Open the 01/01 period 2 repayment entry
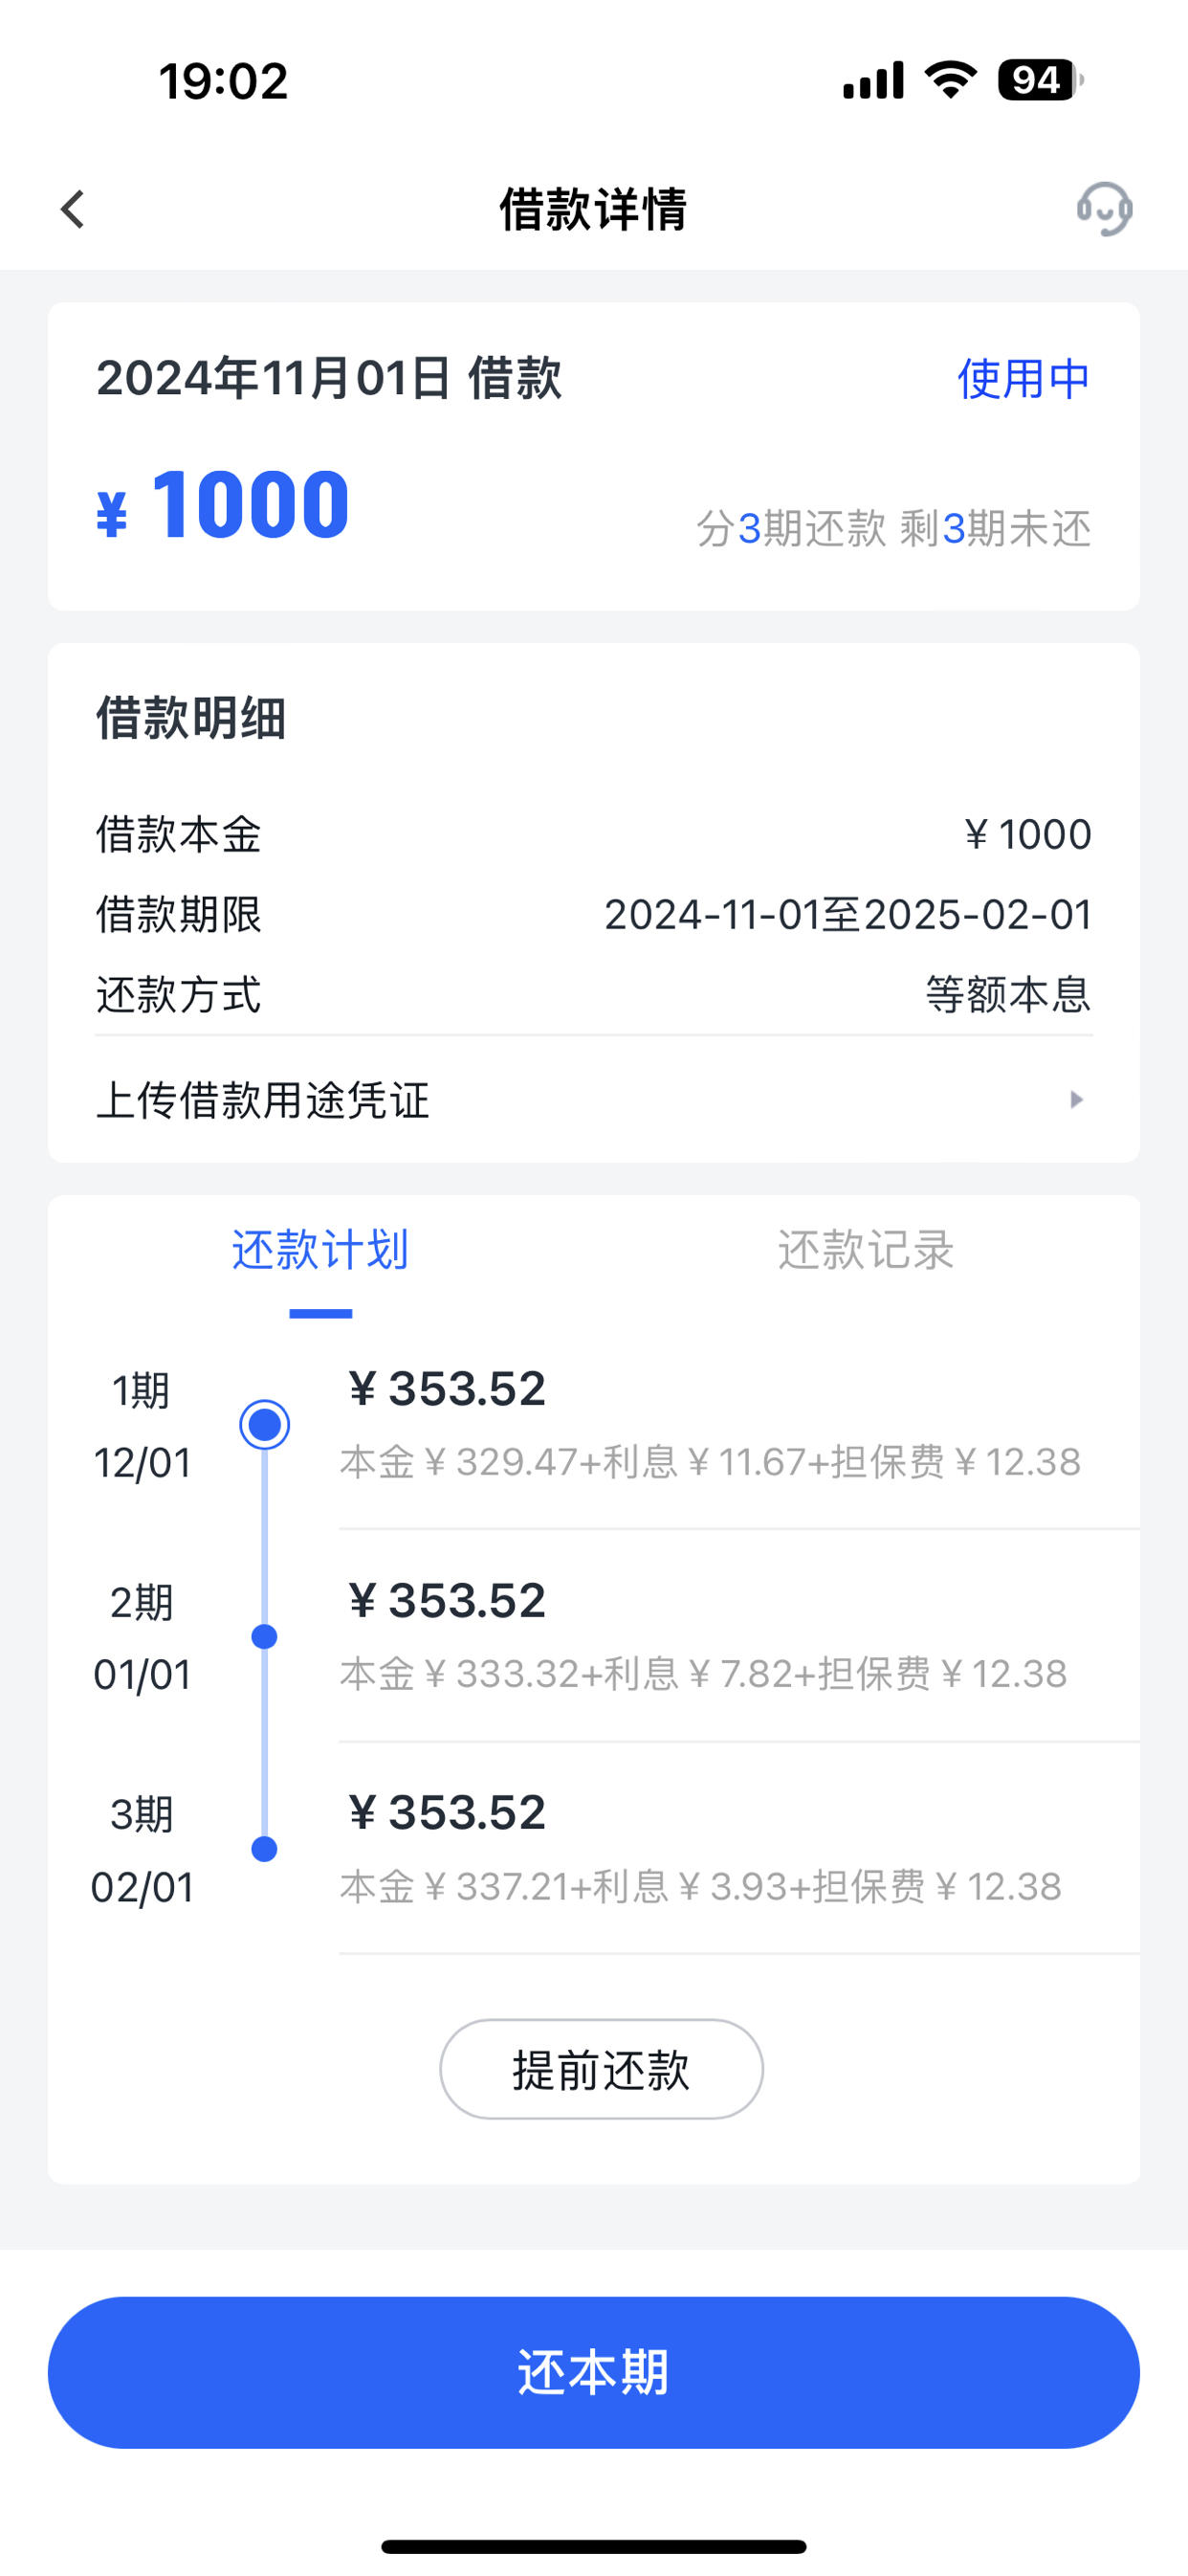This screenshot has width=1188, height=2576. click(x=739, y=1637)
